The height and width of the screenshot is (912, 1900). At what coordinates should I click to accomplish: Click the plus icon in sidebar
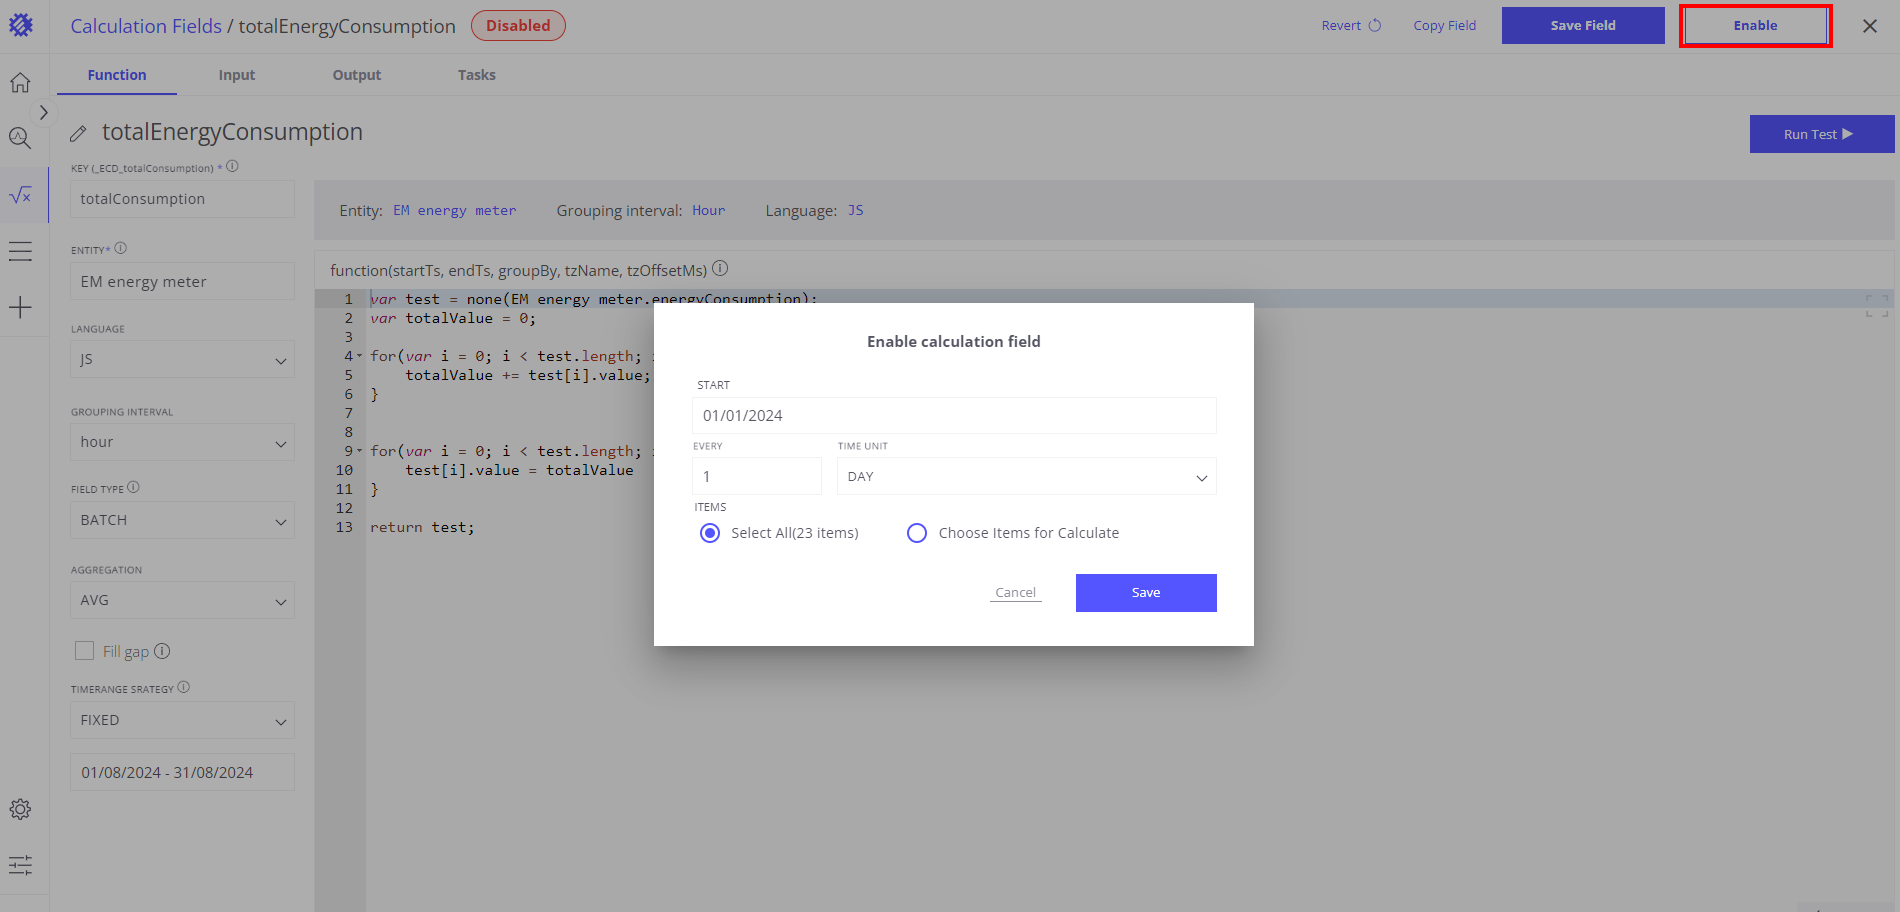(x=20, y=307)
